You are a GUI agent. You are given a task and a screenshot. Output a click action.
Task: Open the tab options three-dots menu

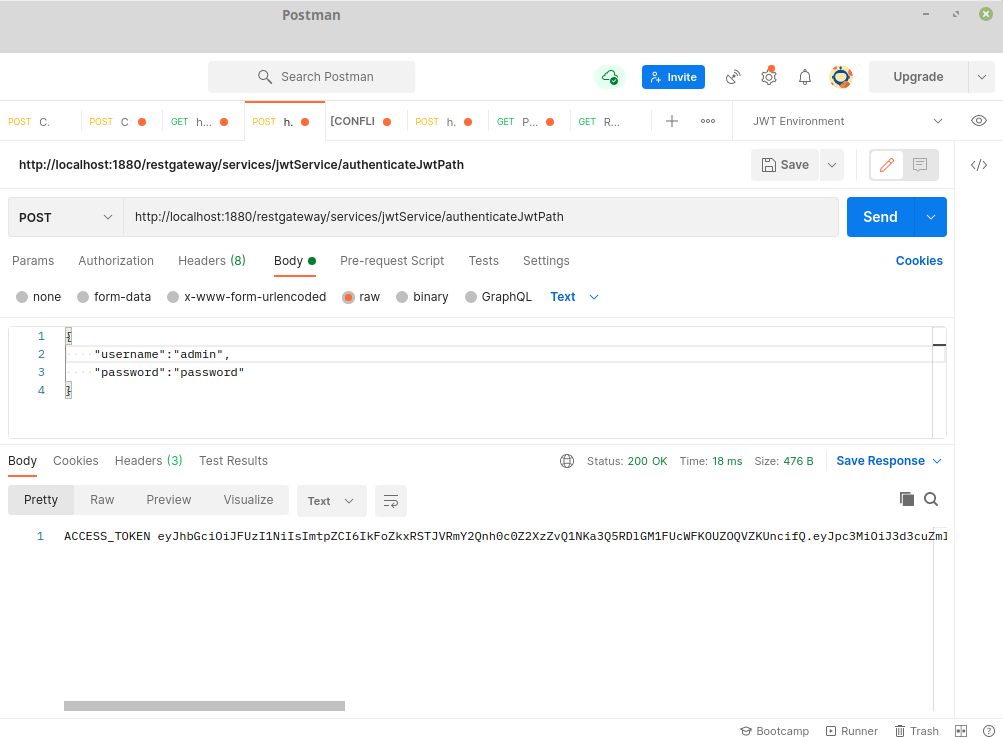click(x=707, y=121)
